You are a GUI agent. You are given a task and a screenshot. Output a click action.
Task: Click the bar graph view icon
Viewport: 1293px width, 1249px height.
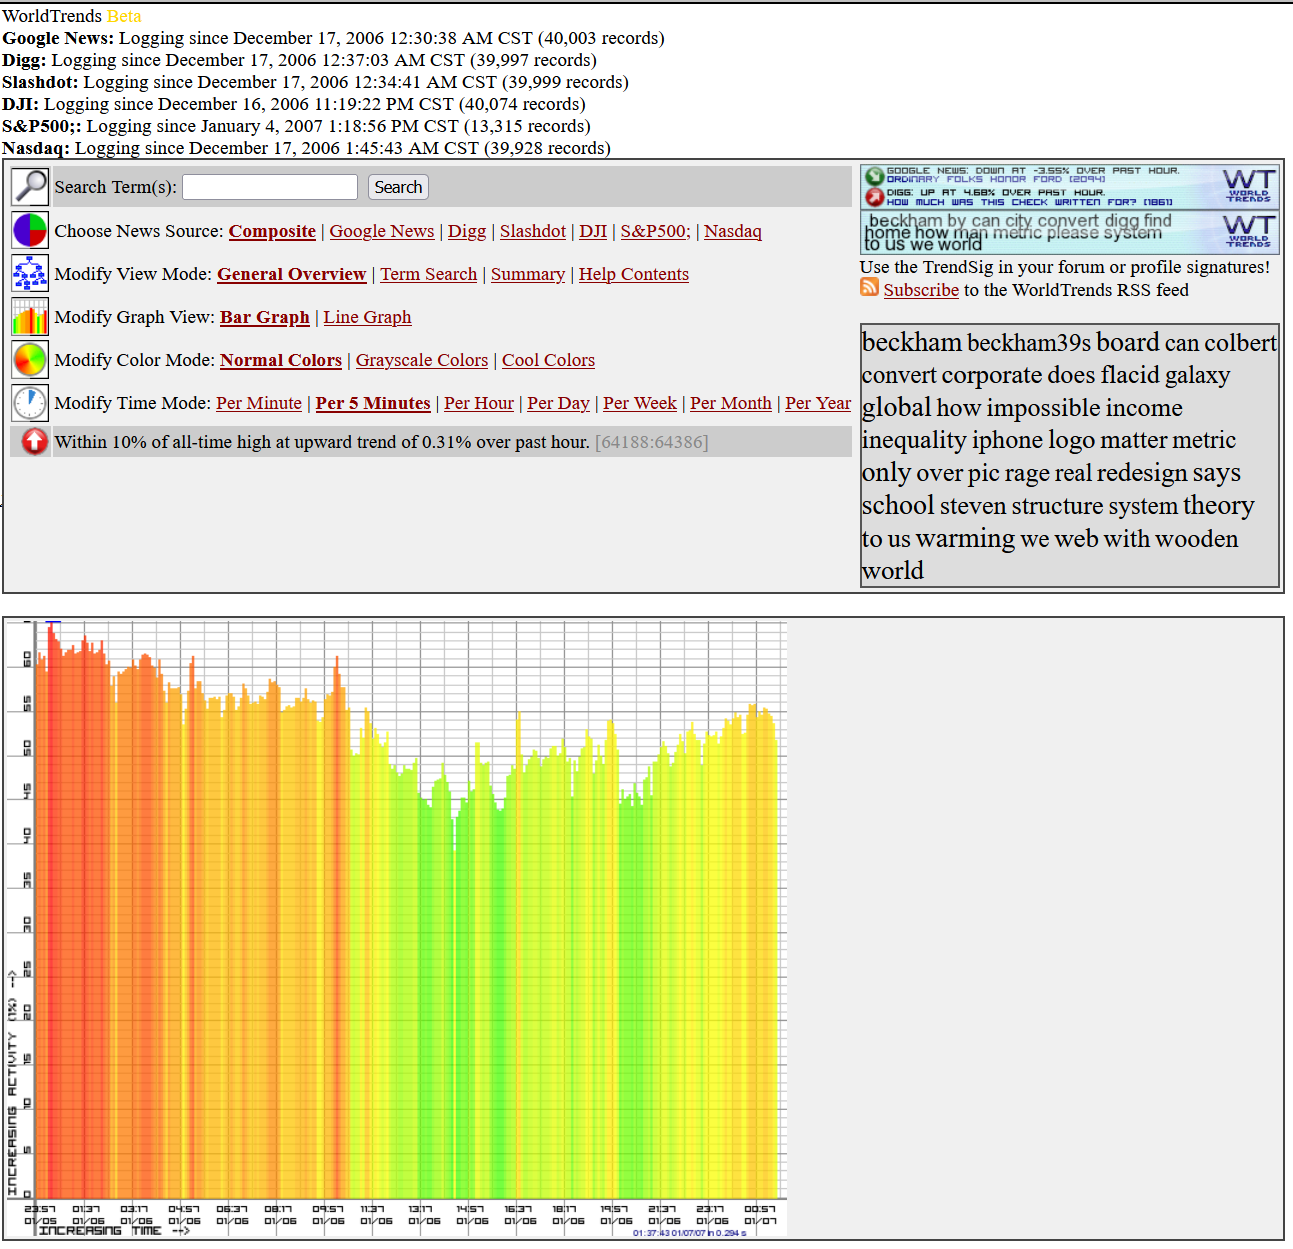(30, 316)
